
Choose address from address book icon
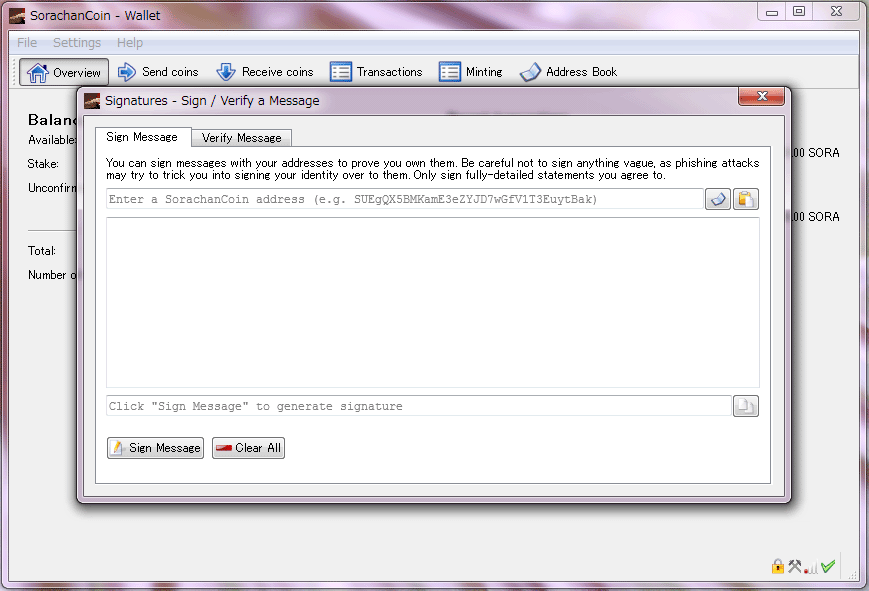718,199
